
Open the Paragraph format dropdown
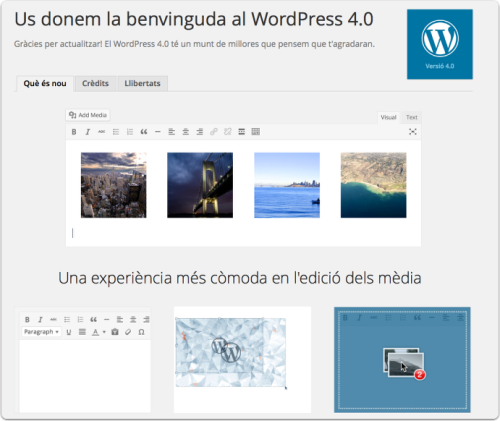click(41, 332)
